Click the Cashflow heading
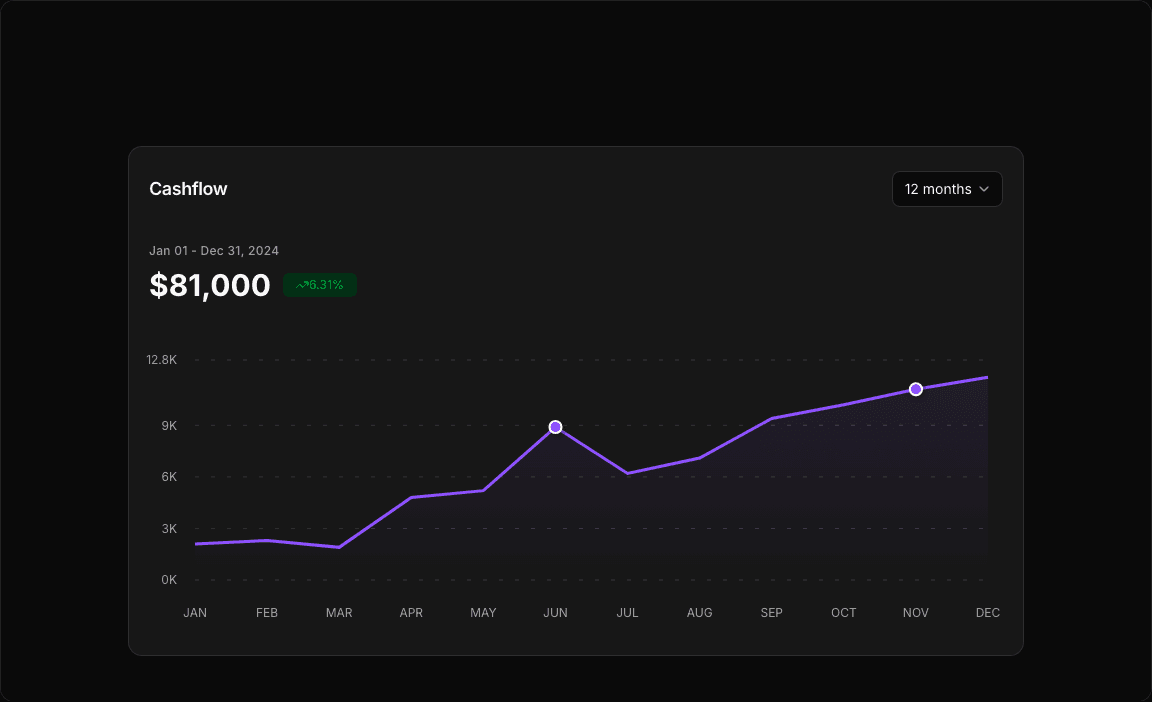1152x702 pixels. click(x=188, y=189)
